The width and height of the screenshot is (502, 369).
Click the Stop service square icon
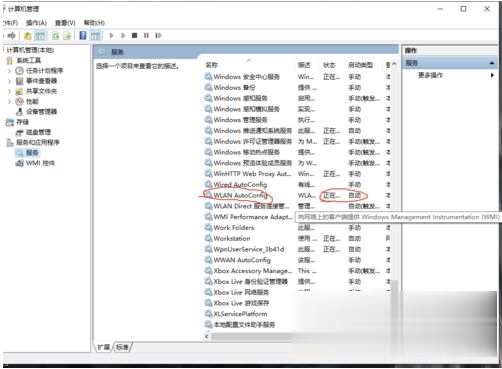point(134,35)
